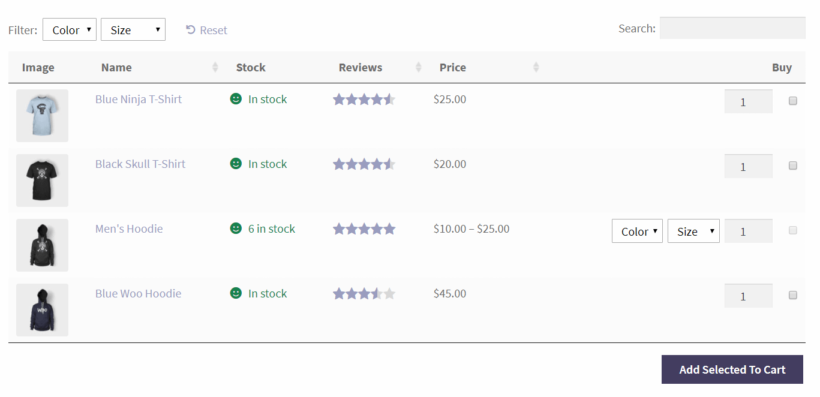Open Men's Hoodie Color variation dropdown
820x397 pixels.
click(637, 231)
